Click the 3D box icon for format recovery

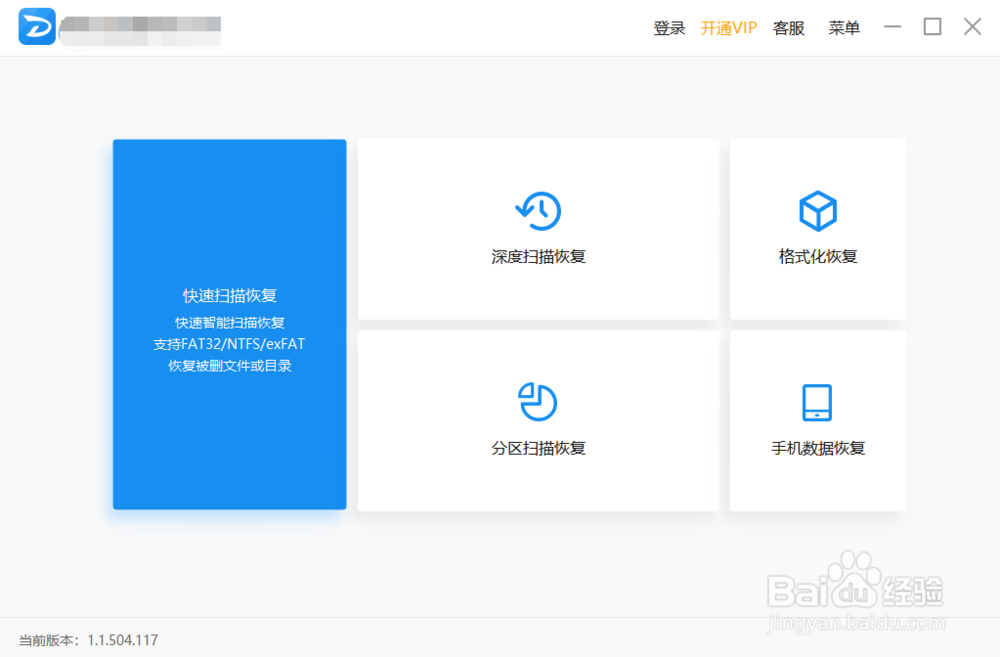(817, 209)
